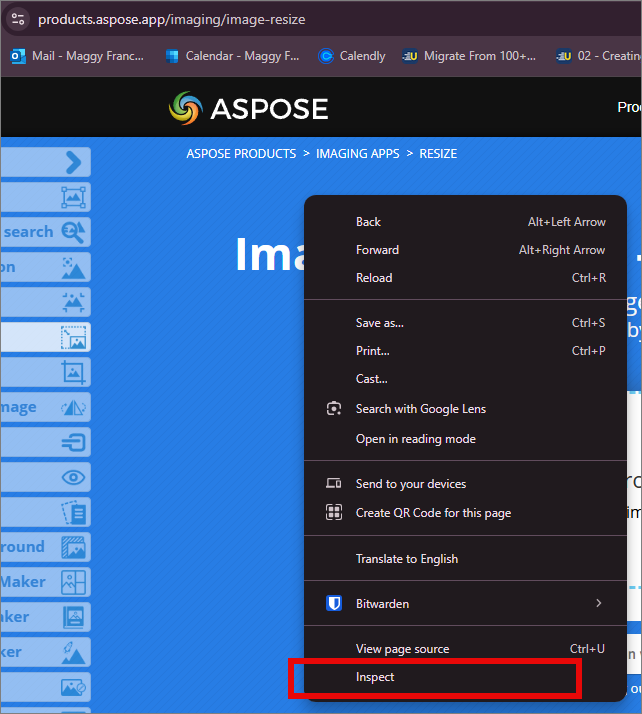This screenshot has height=714, width=642.
Task: Click the rocket mountain sidebar icon
Action: [x=73, y=652]
